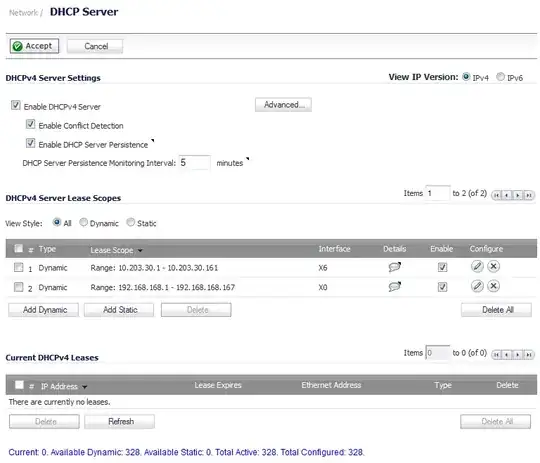Remove the X0 lease scope with X icon
This screenshot has height=463, width=540.
tap(494, 286)
